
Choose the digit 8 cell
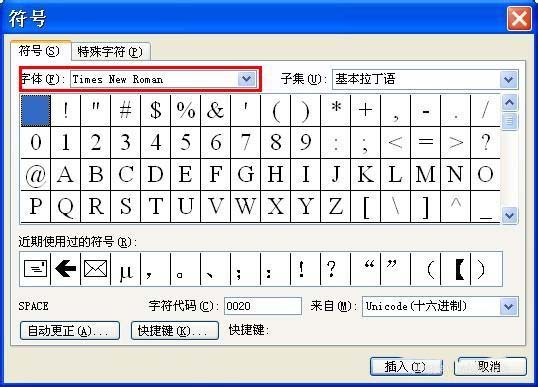276,142
